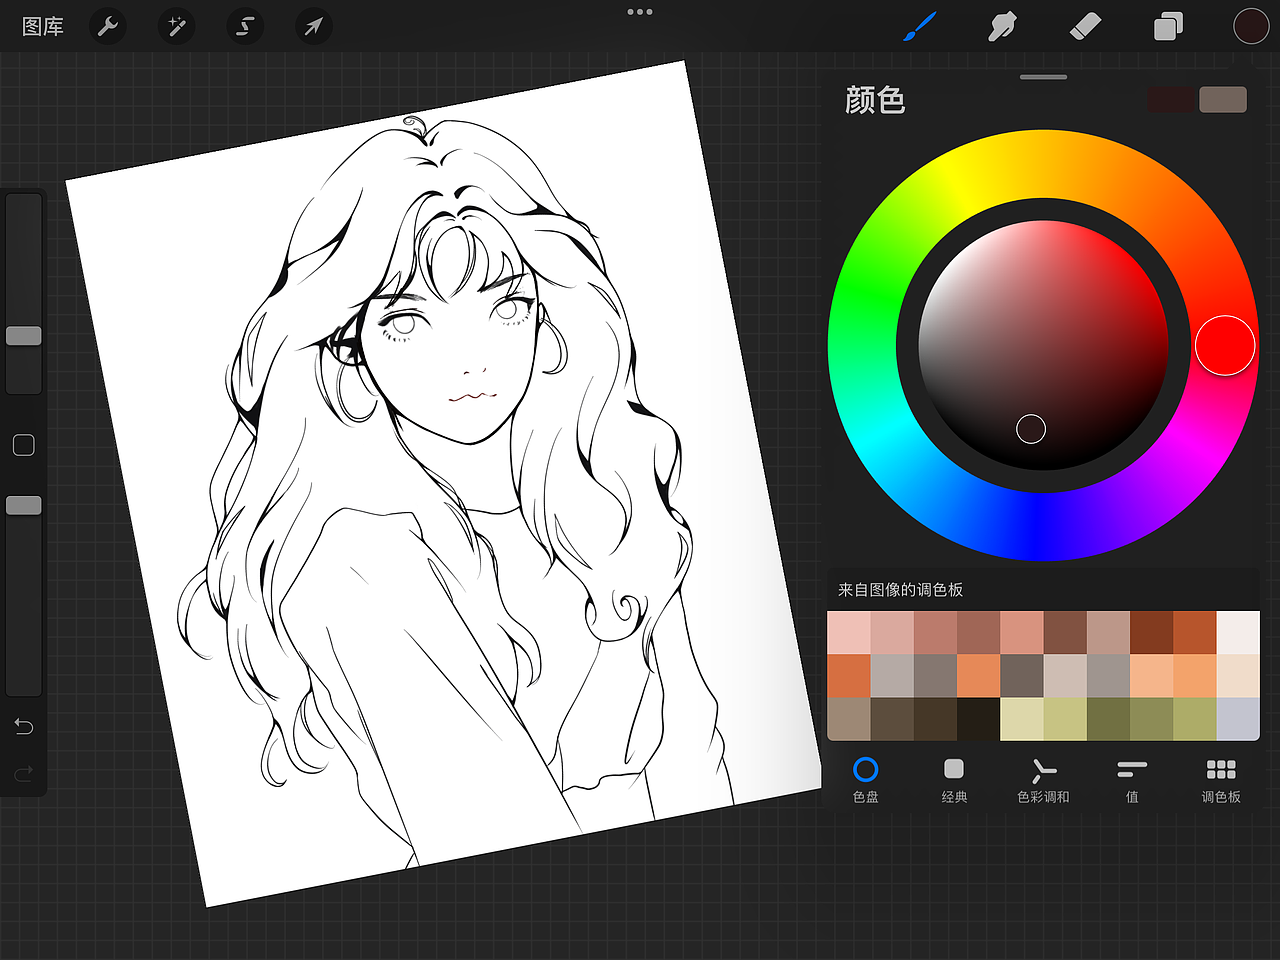The width and height of the screenshot is (1280, 960).
Task: Tap the square modify button in sidebar
Action: tap(24, 445)
